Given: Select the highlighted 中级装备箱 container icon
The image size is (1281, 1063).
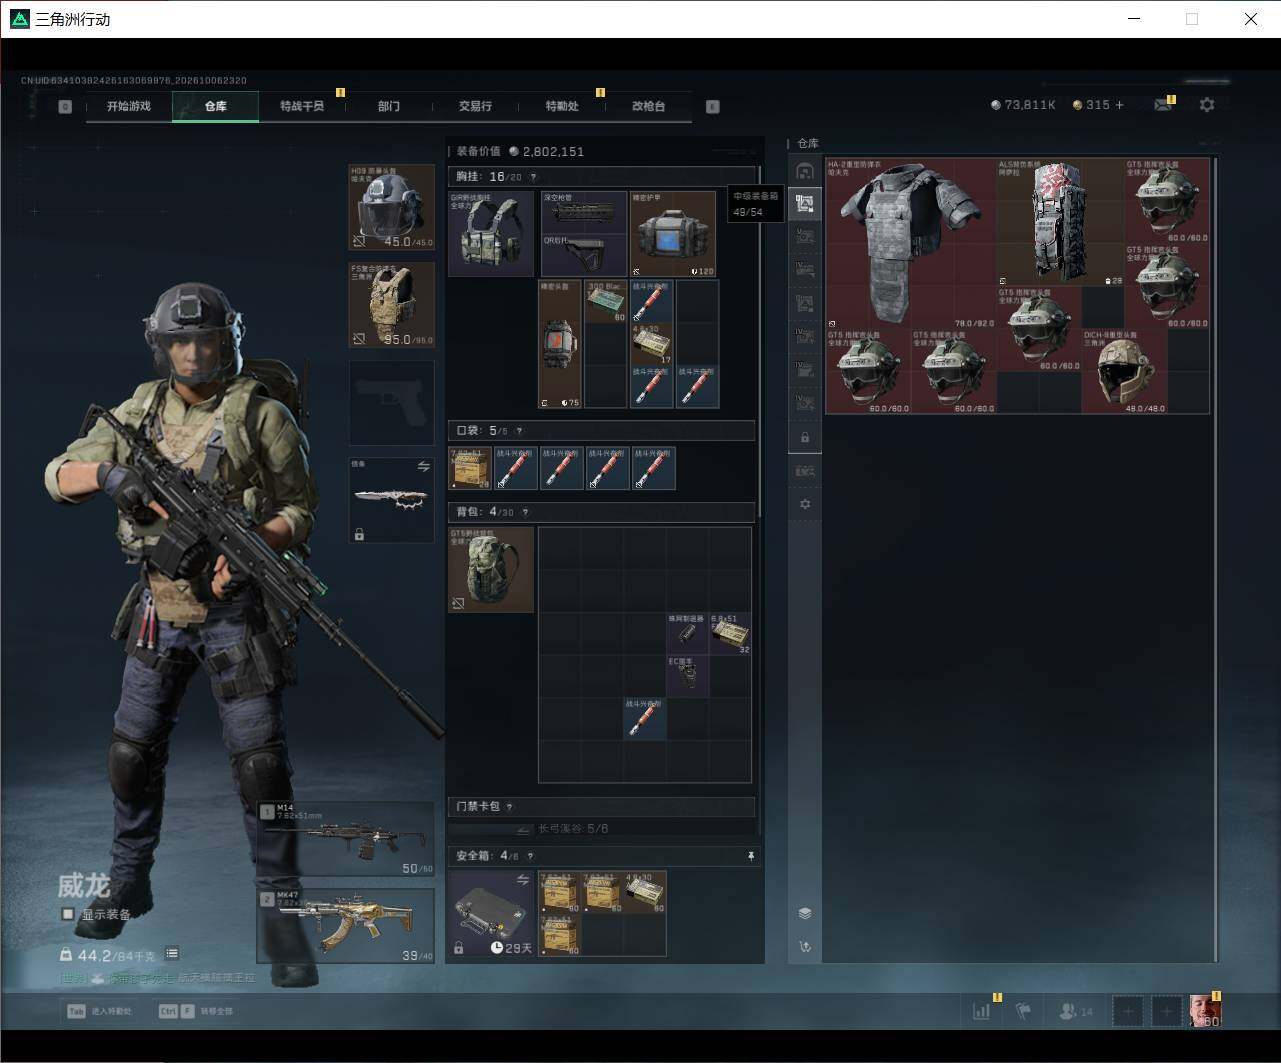Looking at the screenshot, I should click(805, 204).
